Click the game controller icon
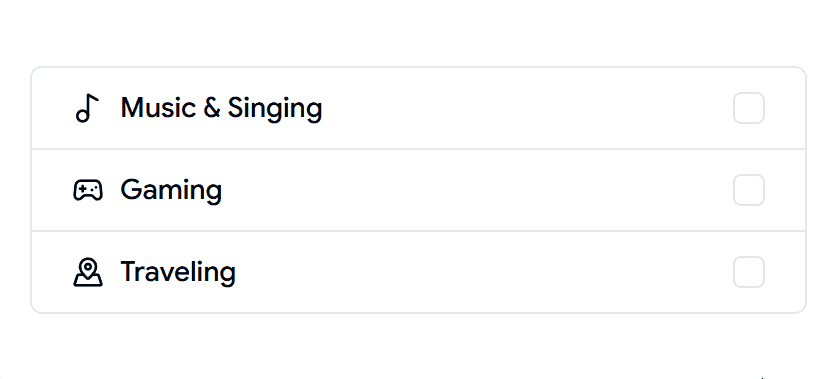This screenshot has height=379, width=836. tap(87, 190)
